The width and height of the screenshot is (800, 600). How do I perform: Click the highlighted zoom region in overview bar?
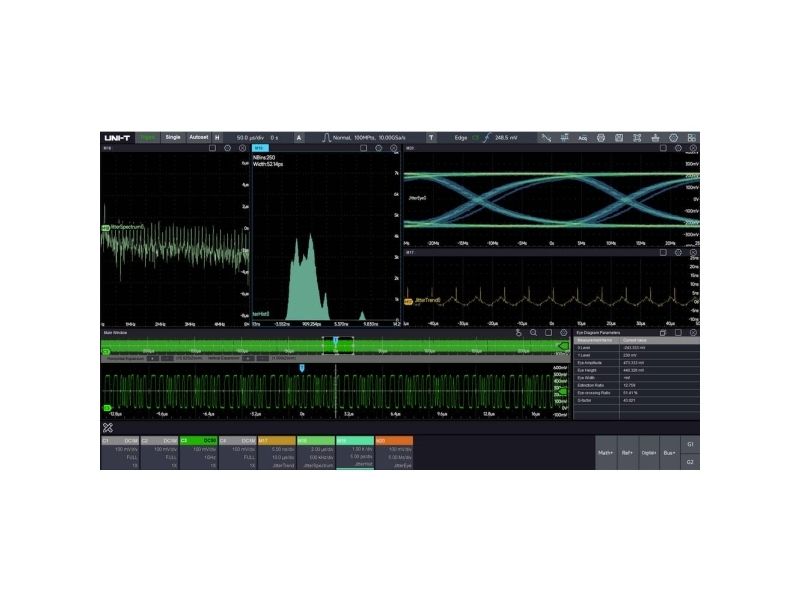point(338,346)
